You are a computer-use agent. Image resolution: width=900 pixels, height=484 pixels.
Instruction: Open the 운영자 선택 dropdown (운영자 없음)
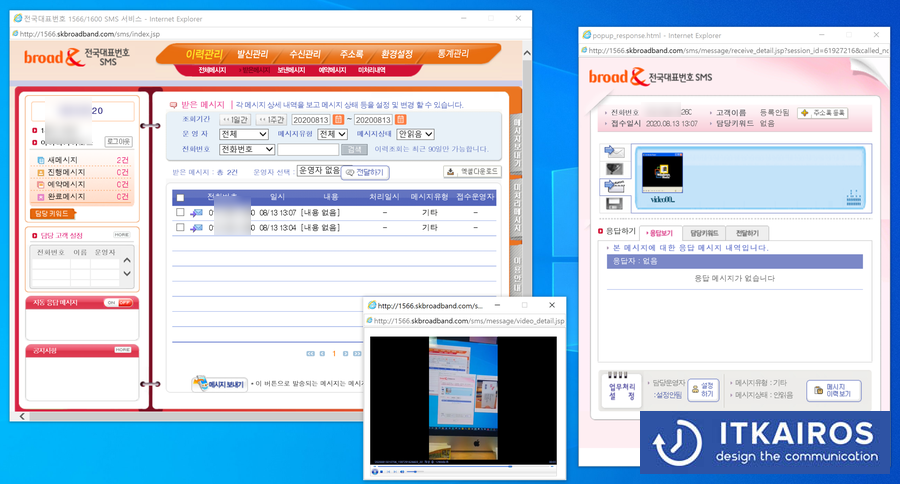point(319,171)
